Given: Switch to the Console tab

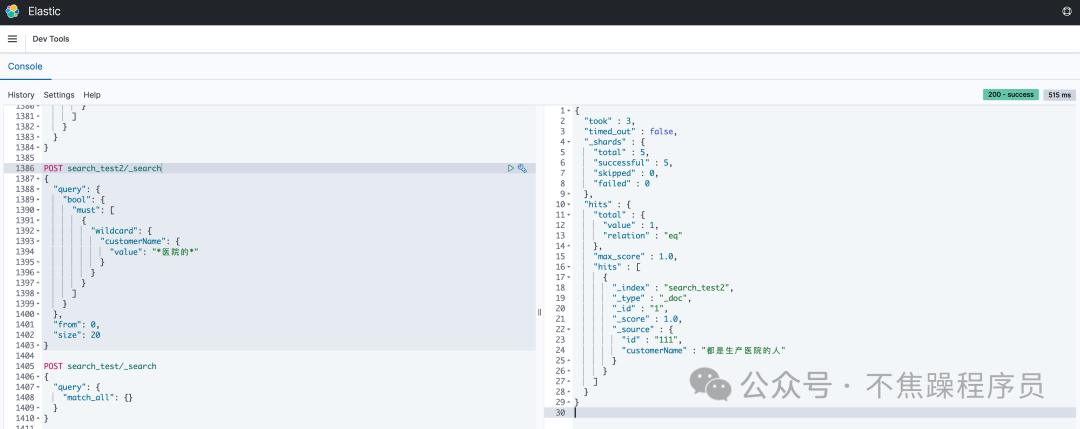Looking at the screenshot, I should (x=25, y=66).
